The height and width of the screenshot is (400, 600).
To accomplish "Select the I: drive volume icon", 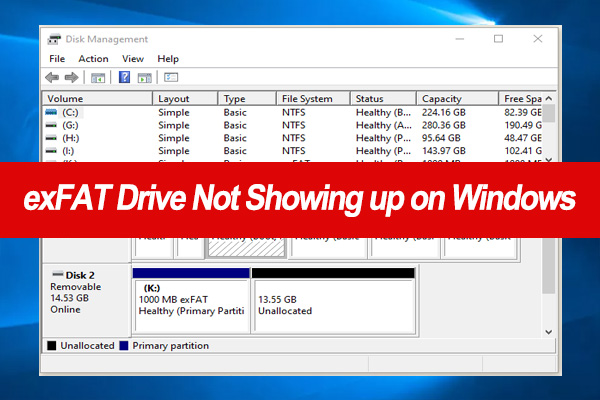I will click(51, 151).
